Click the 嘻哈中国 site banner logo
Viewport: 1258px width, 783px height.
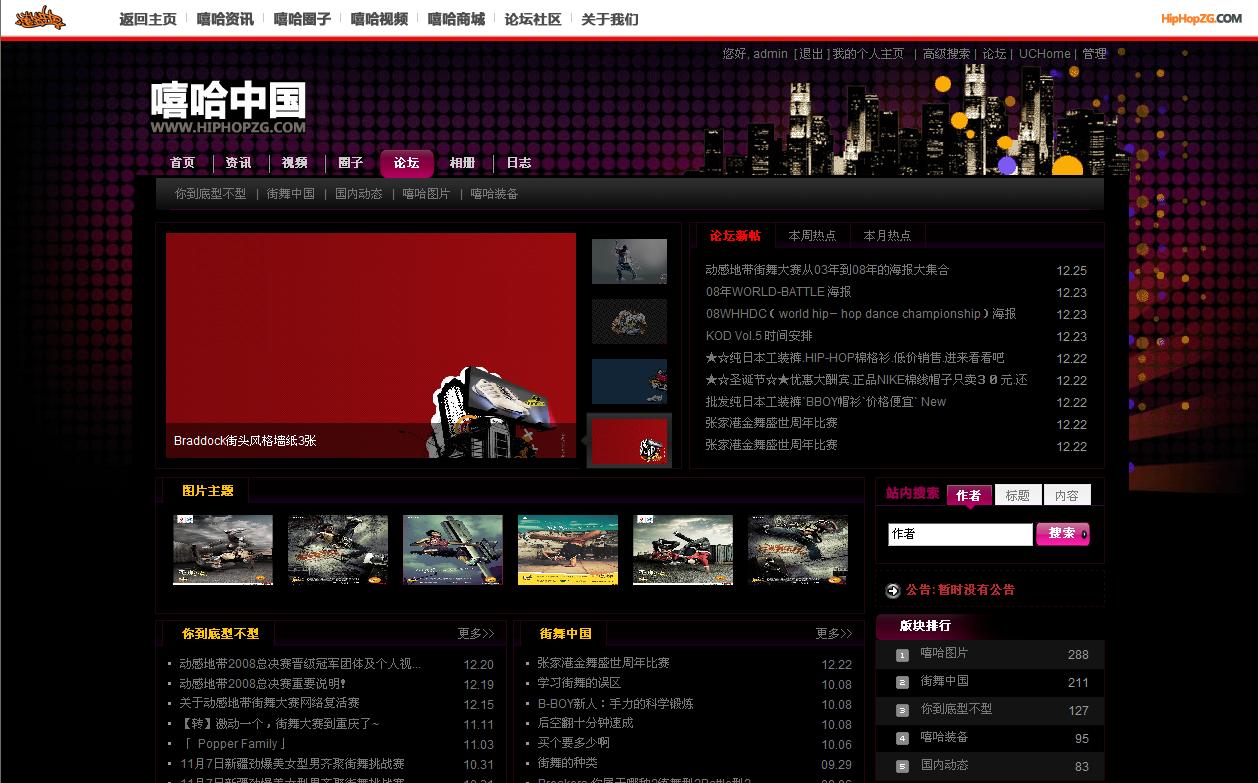tap(229, 107)
